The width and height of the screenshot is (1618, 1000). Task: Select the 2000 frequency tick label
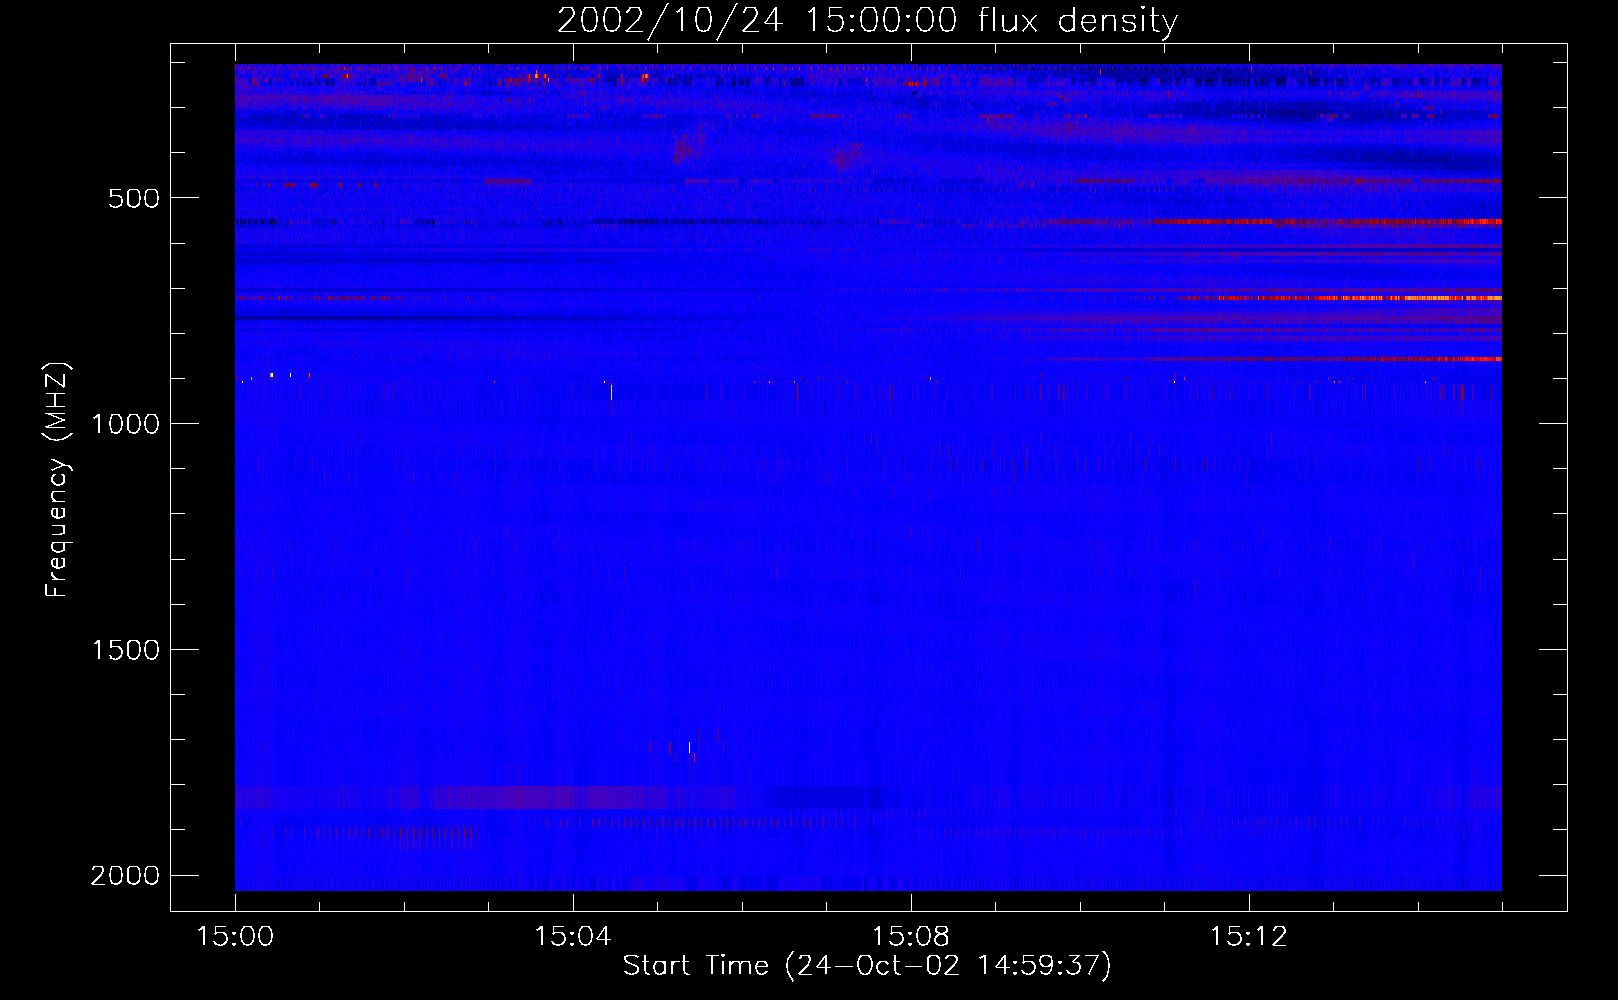coord(125,876)
